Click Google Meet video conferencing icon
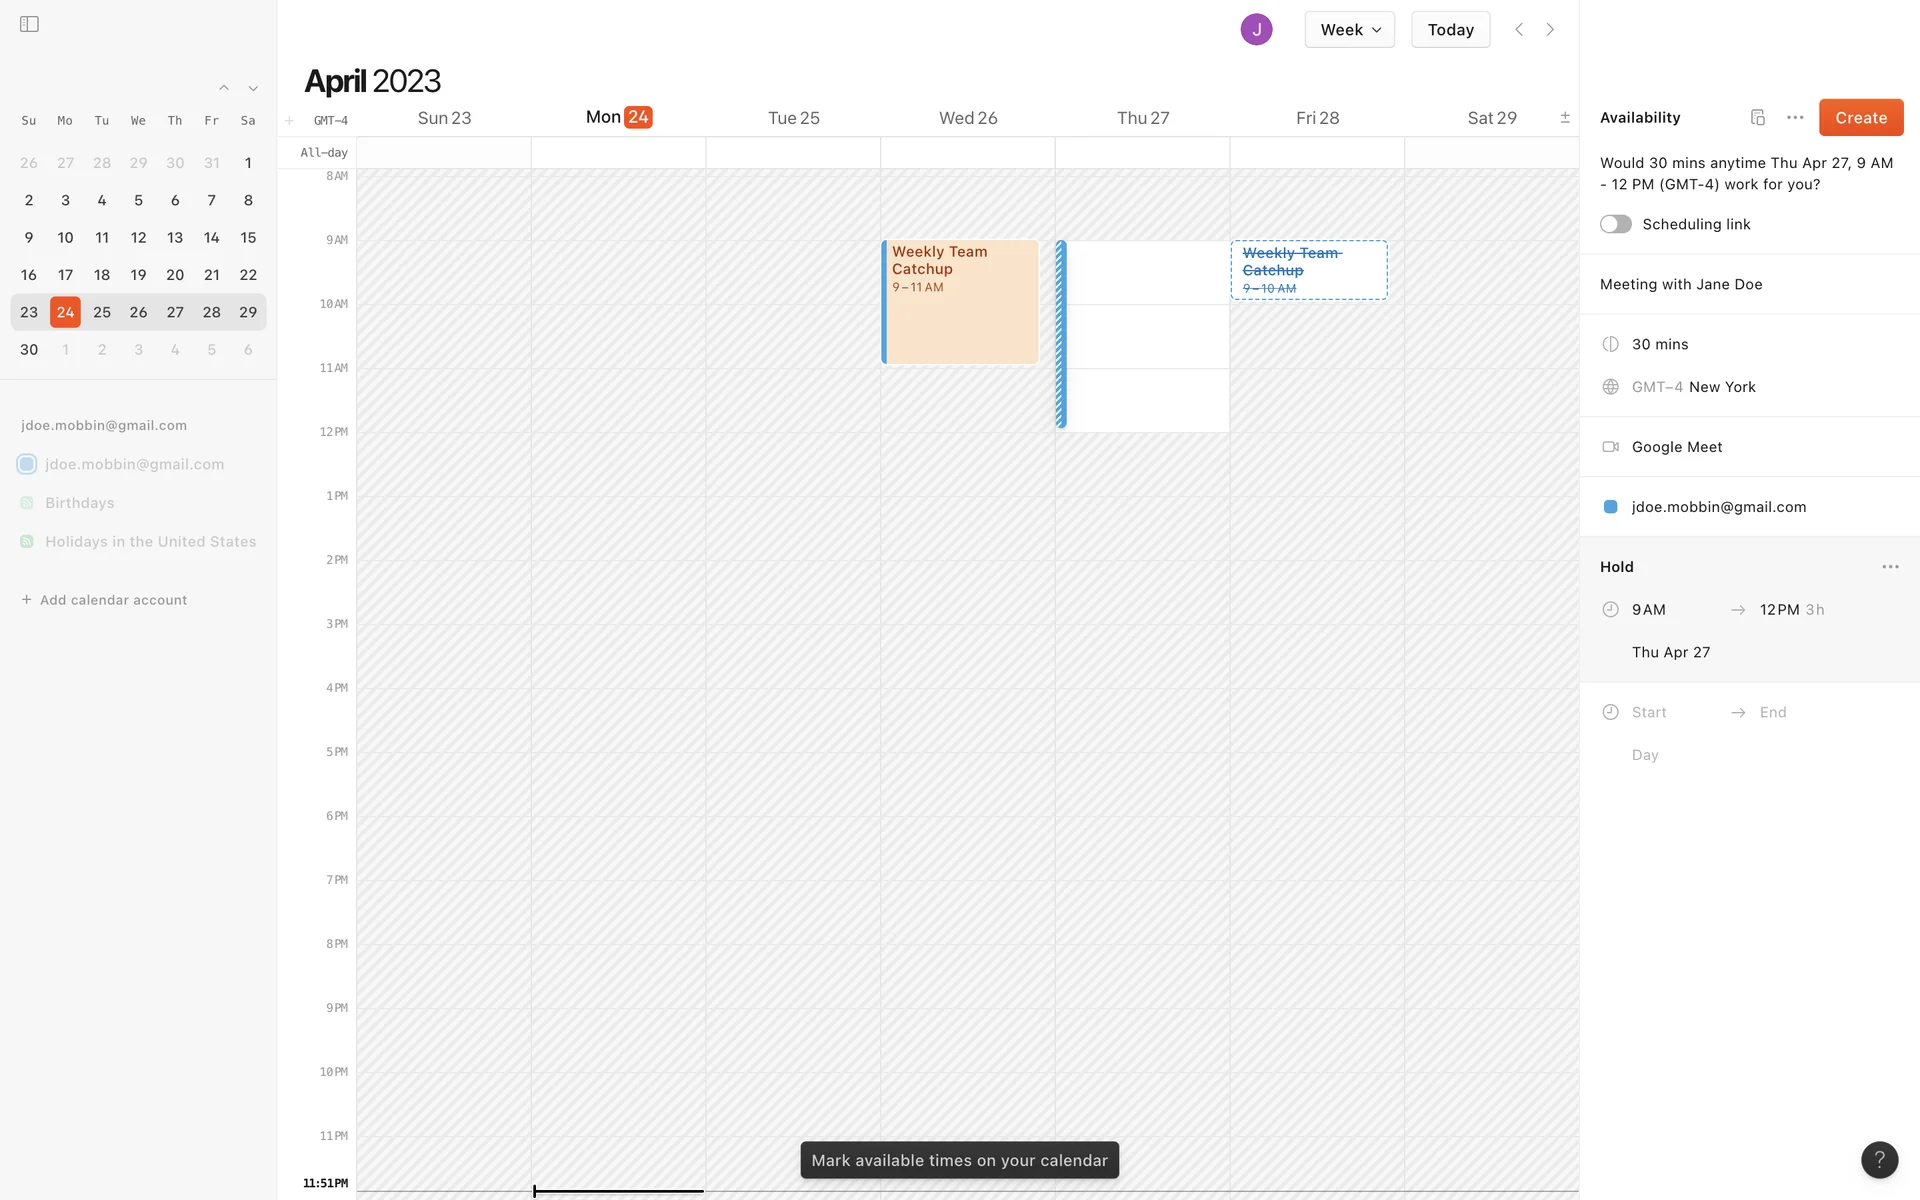This screenshot has height=1200, width=1920. click(1610, 447)
